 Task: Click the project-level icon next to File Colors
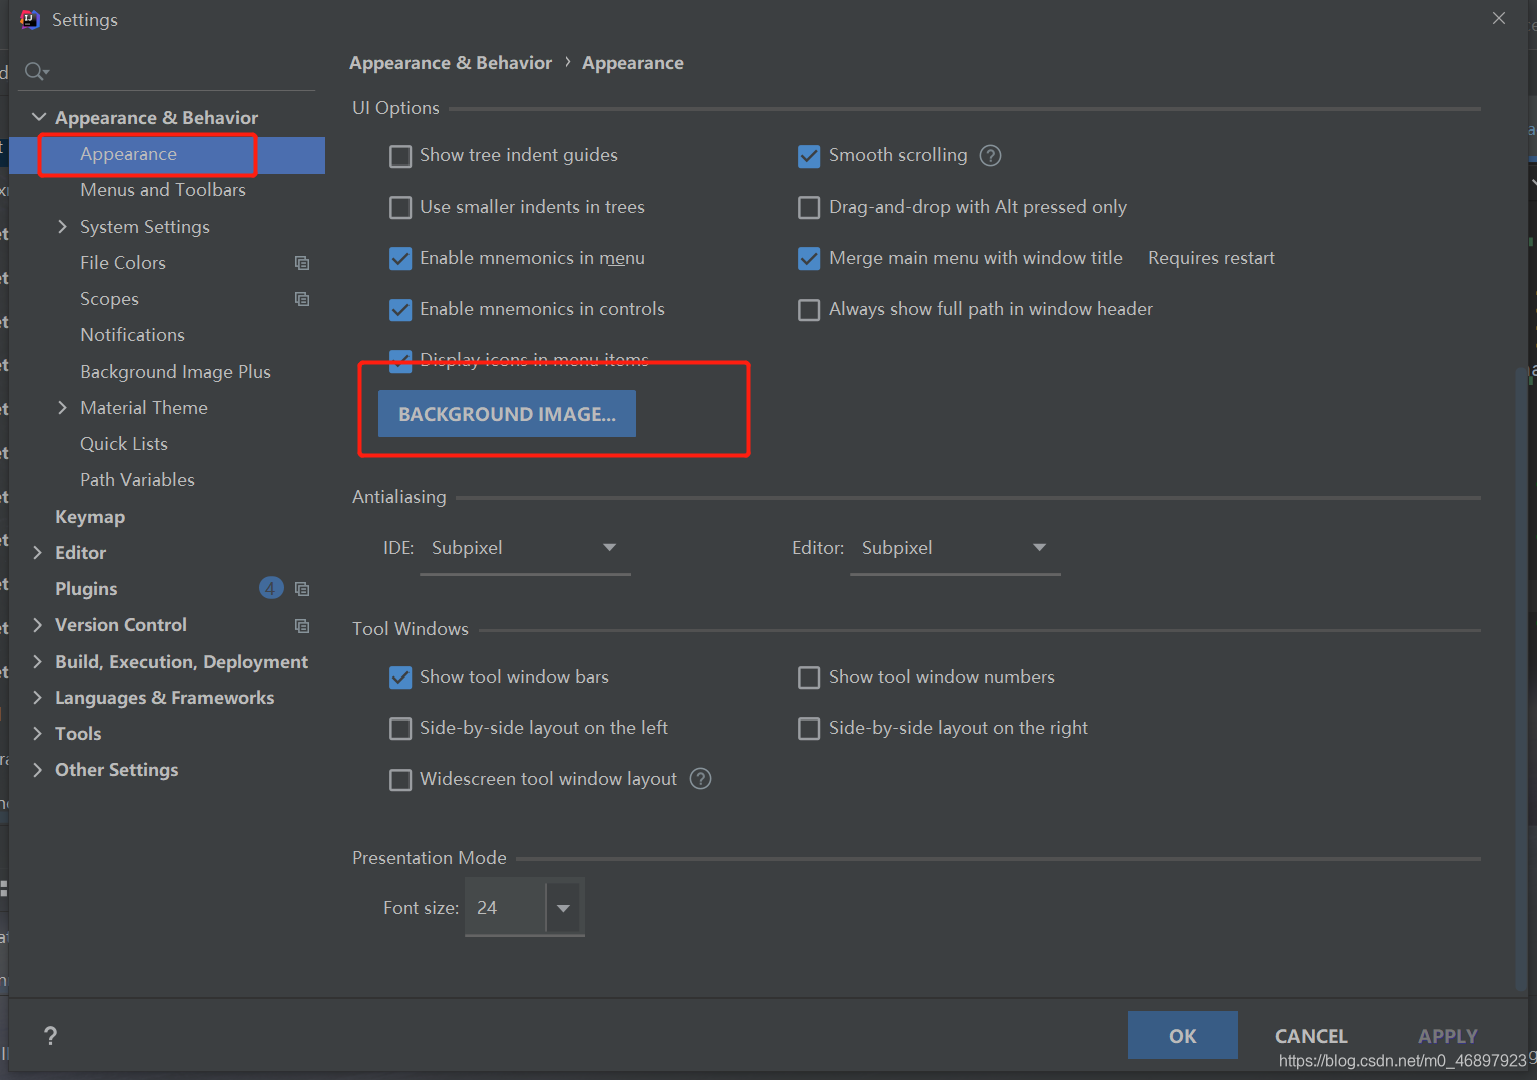(302, 263)
